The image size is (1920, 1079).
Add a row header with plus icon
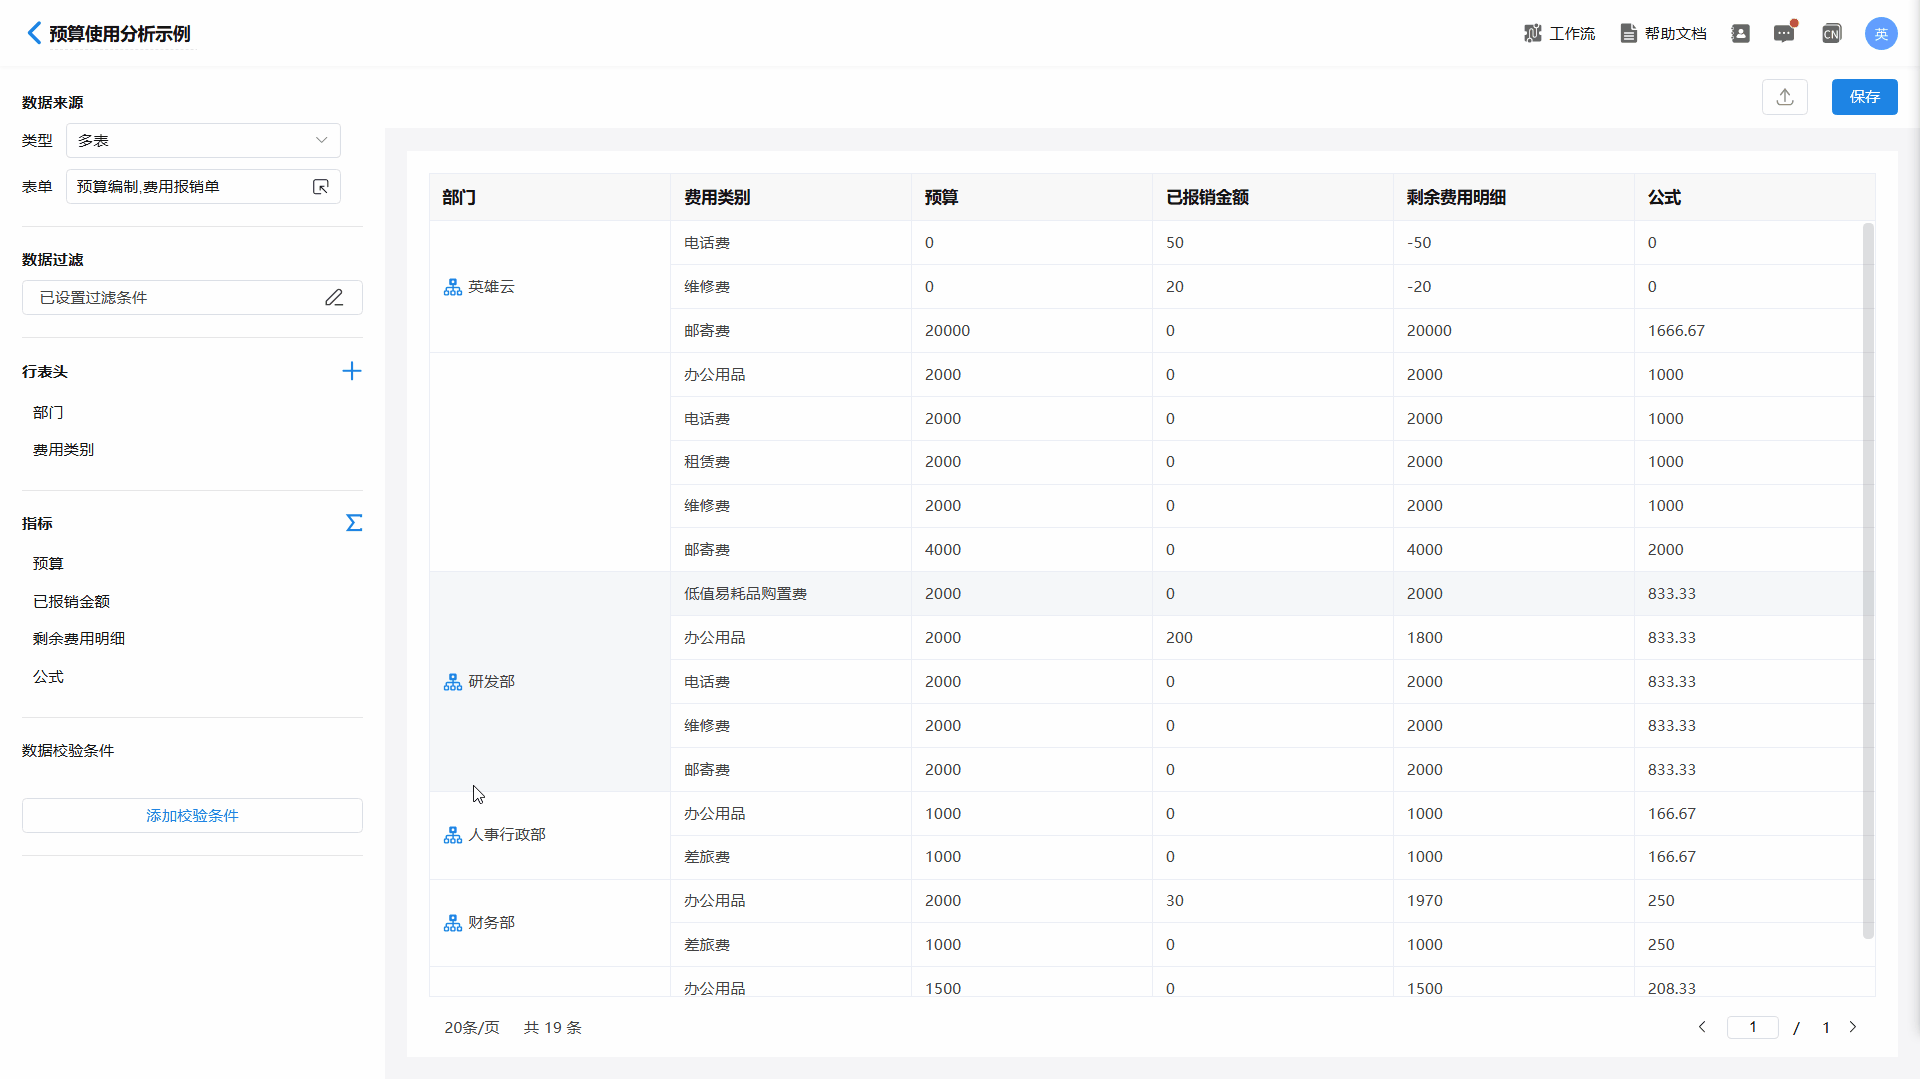(x=352, y=372)
